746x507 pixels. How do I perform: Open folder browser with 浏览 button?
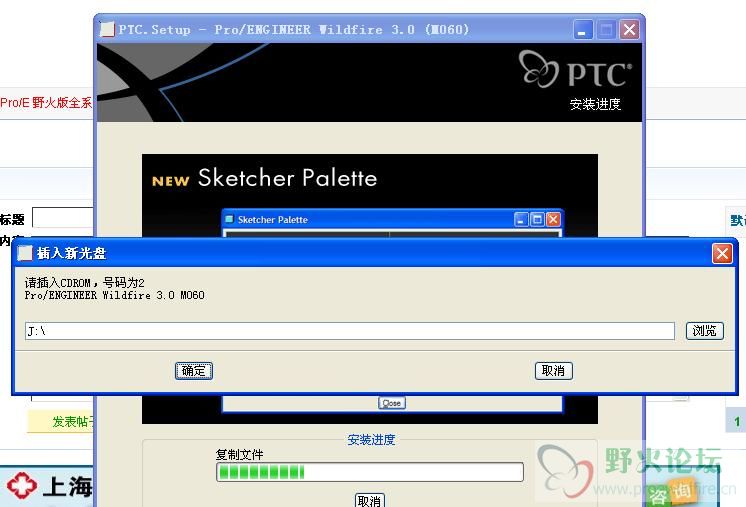tap(705, 331)
